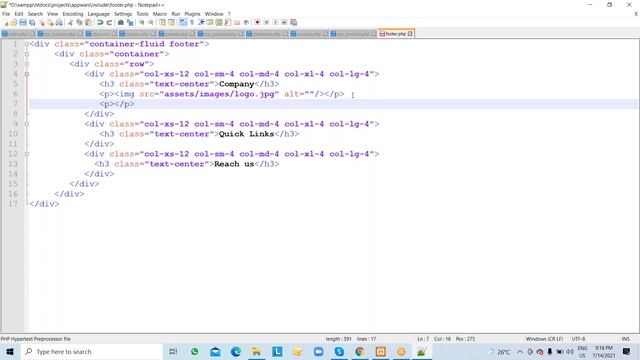Click the 'Quick Links' heading text
Screen dimensions: 640x360
point(247,134)
